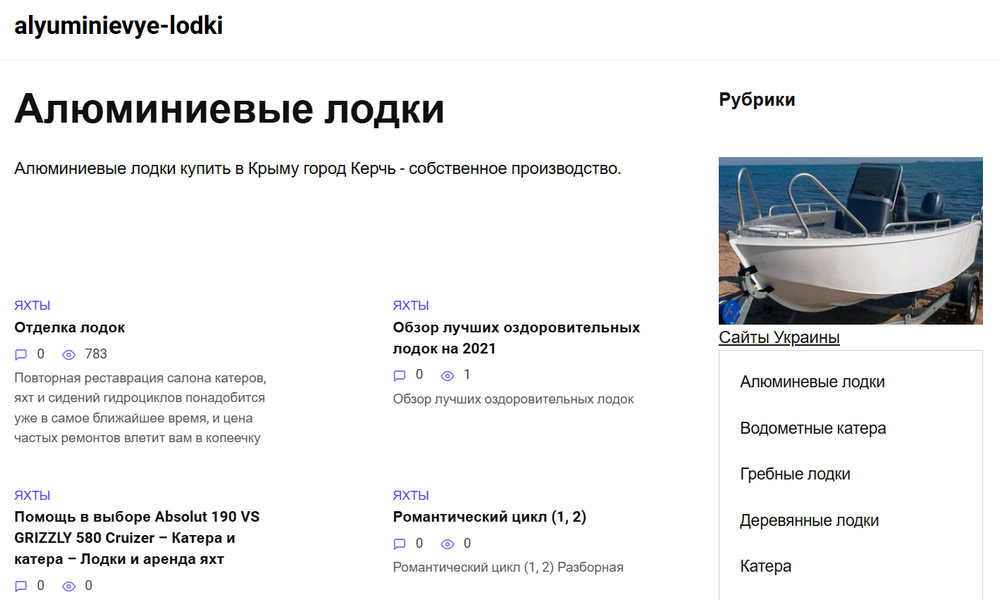Open the ЯХТЫ category above Отделка лодок

[31, 304]
